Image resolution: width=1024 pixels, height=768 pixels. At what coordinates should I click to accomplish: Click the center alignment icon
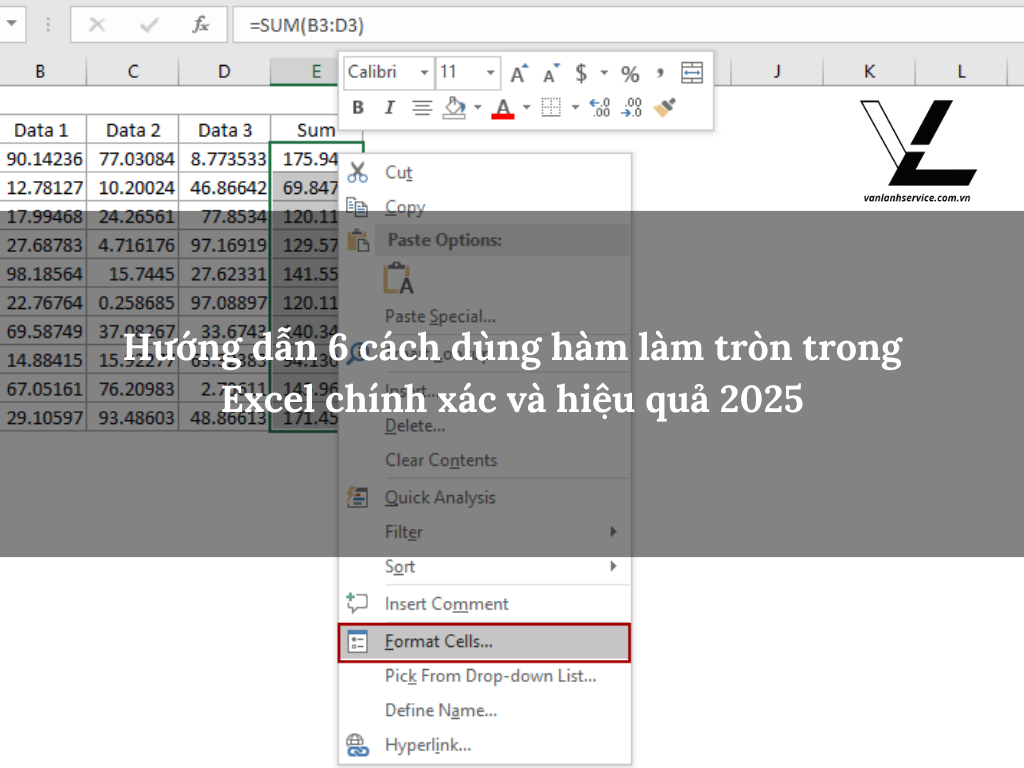[x=421, y=107]
